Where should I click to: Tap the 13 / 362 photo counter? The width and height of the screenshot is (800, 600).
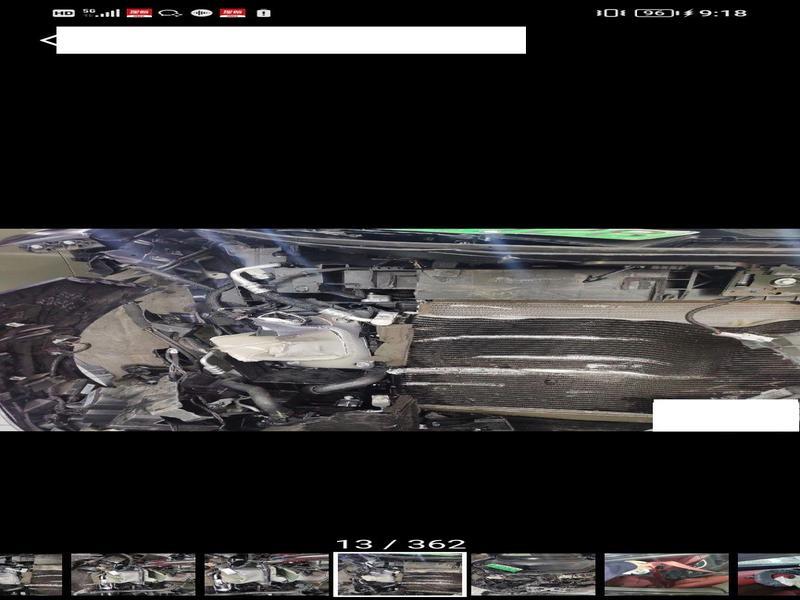400,544
